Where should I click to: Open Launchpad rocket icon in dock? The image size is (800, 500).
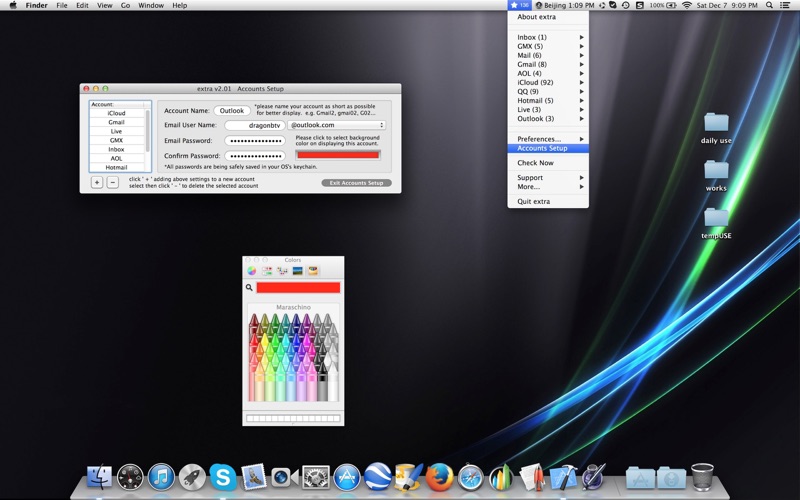(x=192, y=478)
